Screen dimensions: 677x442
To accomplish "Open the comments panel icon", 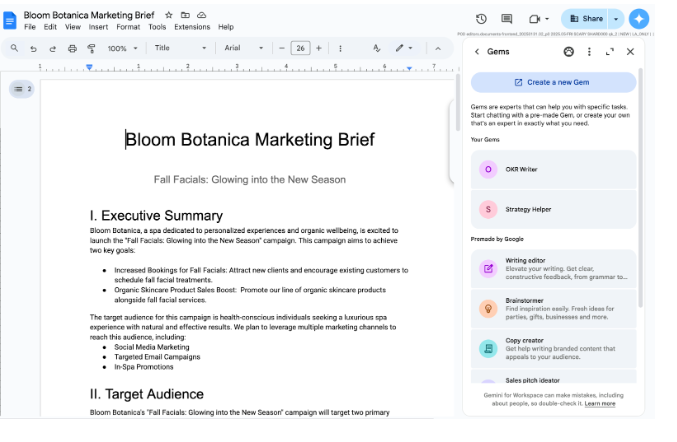I will click(507, 19).
